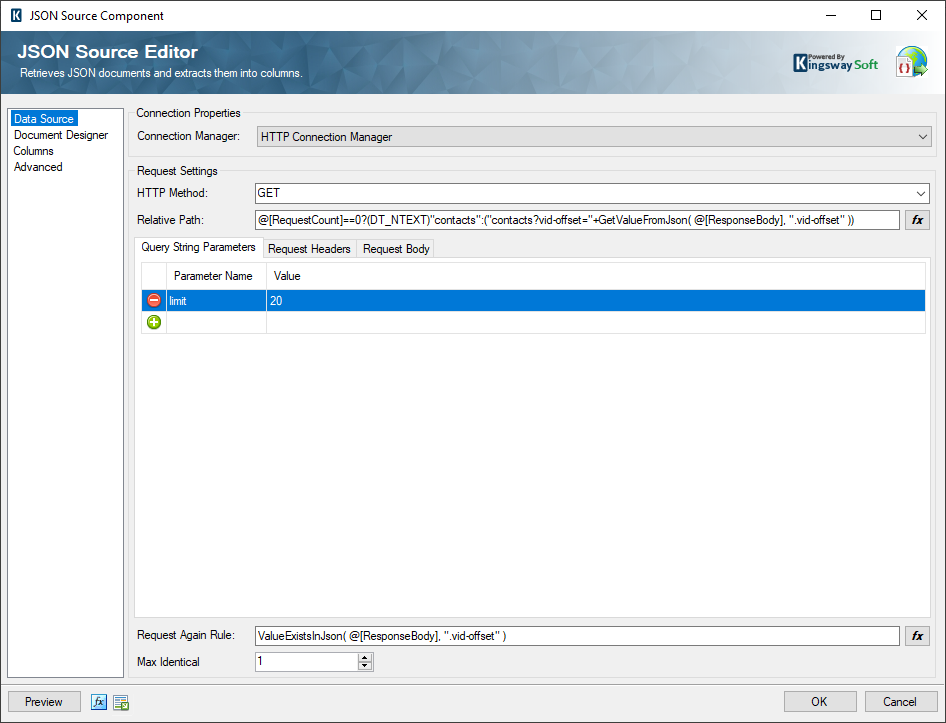
Task: Click the application icon in the title bar
Action: pos(14,15)
